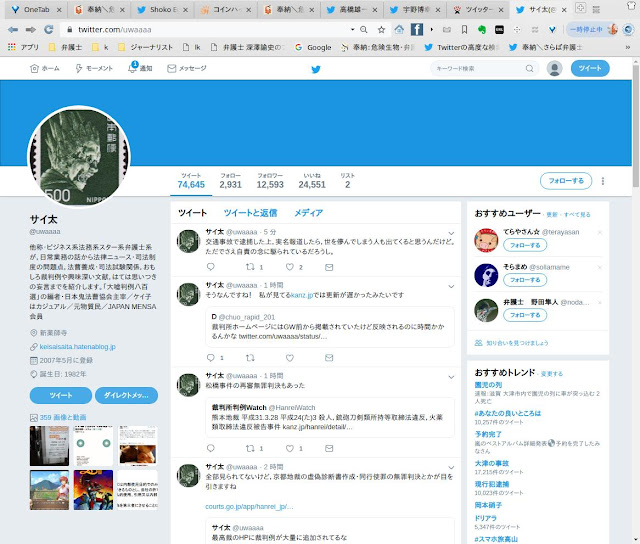
Task: Open more options dots beside フォローする
Action: click(x=603, y=181)
